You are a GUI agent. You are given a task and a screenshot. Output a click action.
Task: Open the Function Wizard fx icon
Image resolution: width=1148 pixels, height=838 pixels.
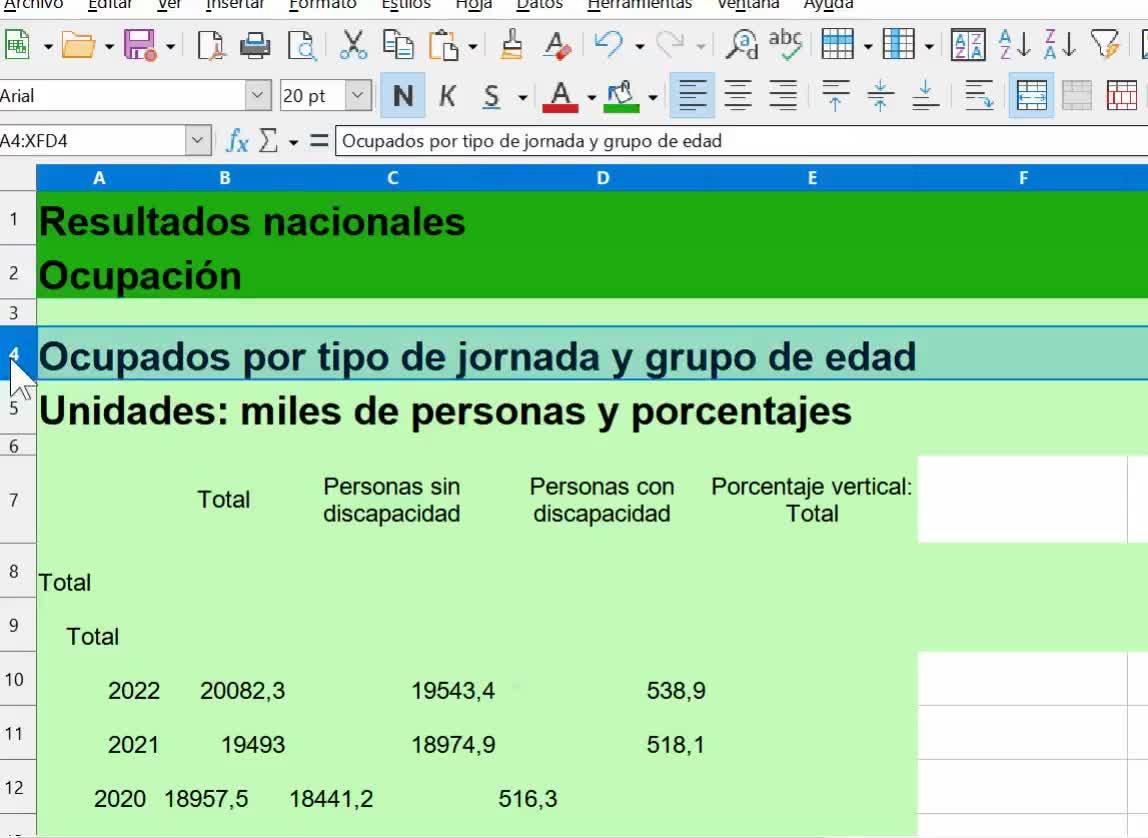[237, 141]
